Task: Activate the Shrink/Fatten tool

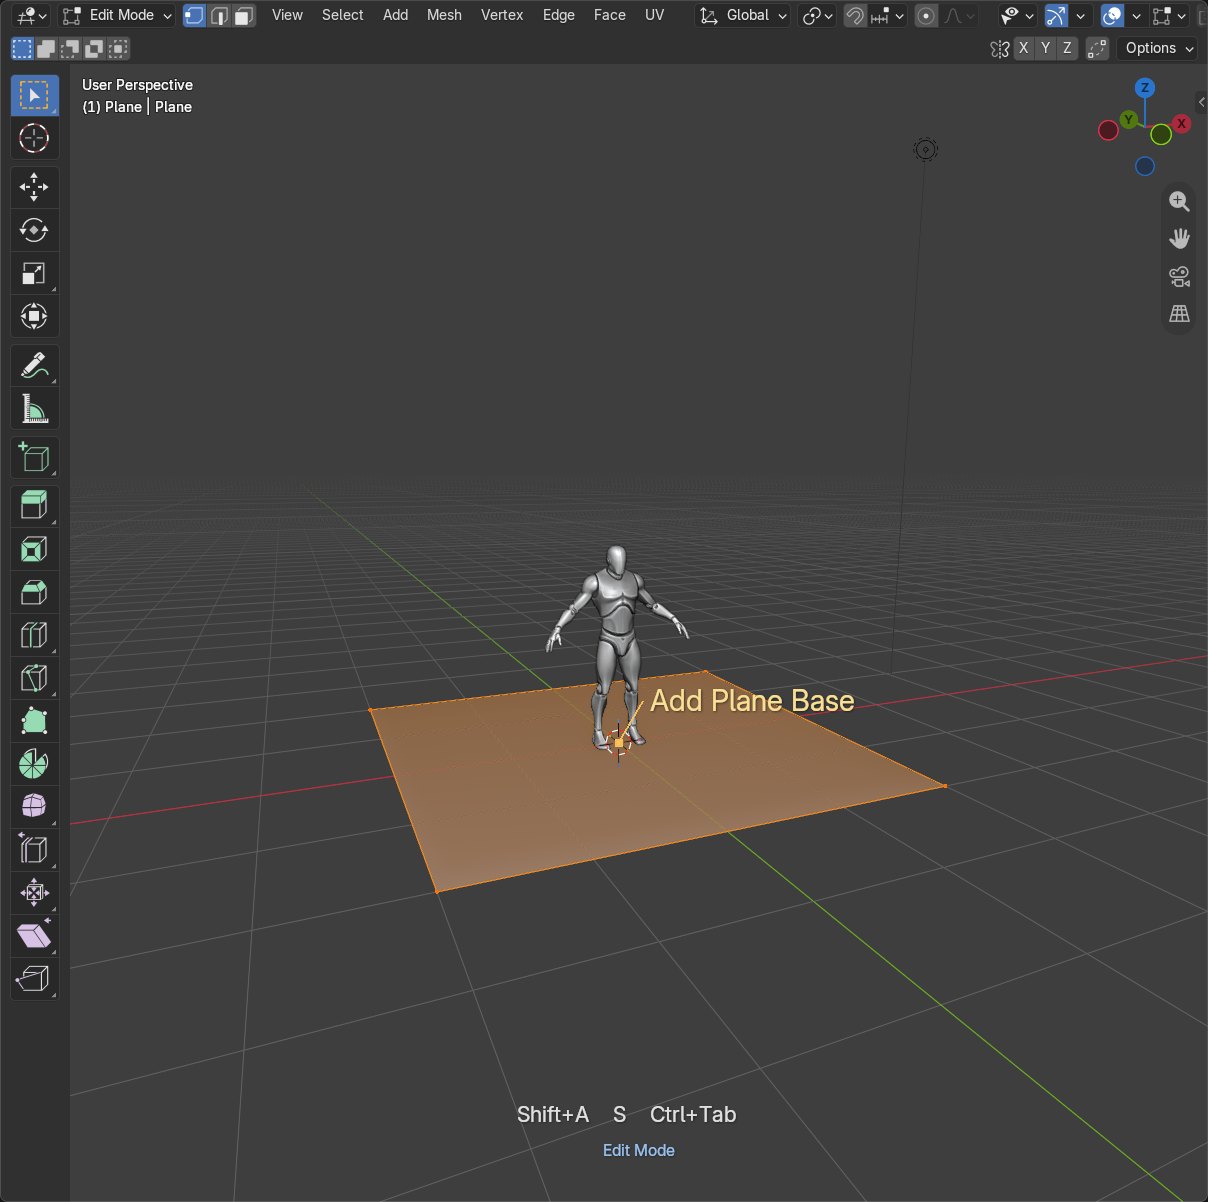Action: coord(34,893)
